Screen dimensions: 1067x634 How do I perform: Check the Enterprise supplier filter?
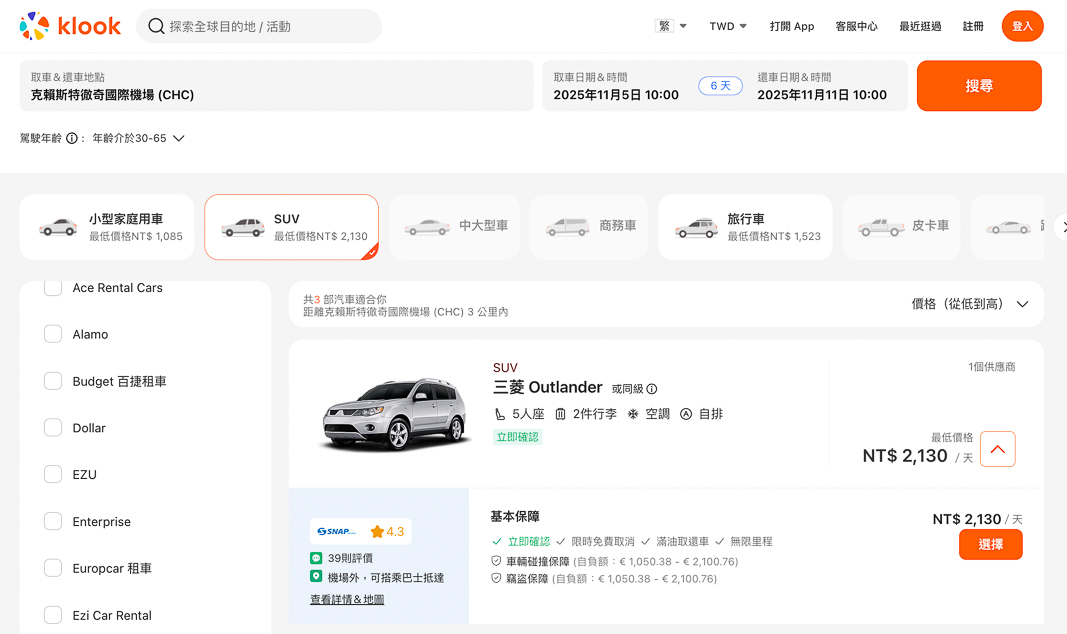[53, 521]
